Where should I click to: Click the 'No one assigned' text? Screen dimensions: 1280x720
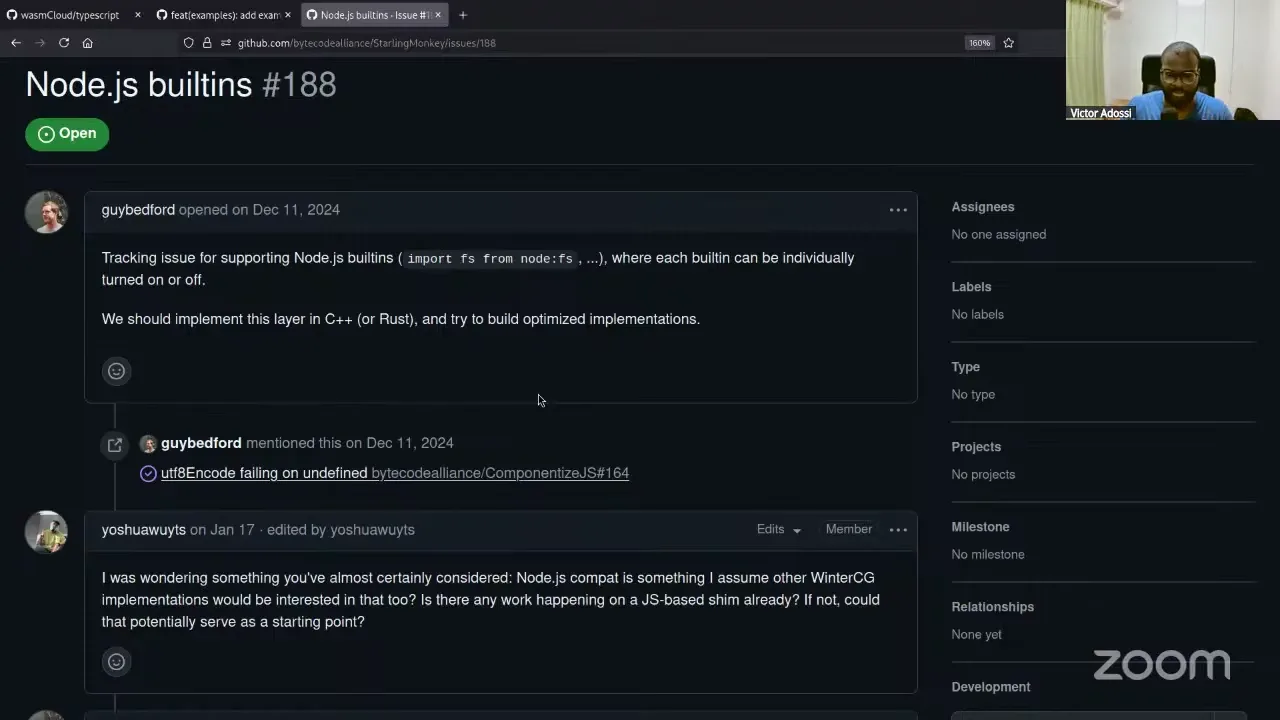[999, 234]
